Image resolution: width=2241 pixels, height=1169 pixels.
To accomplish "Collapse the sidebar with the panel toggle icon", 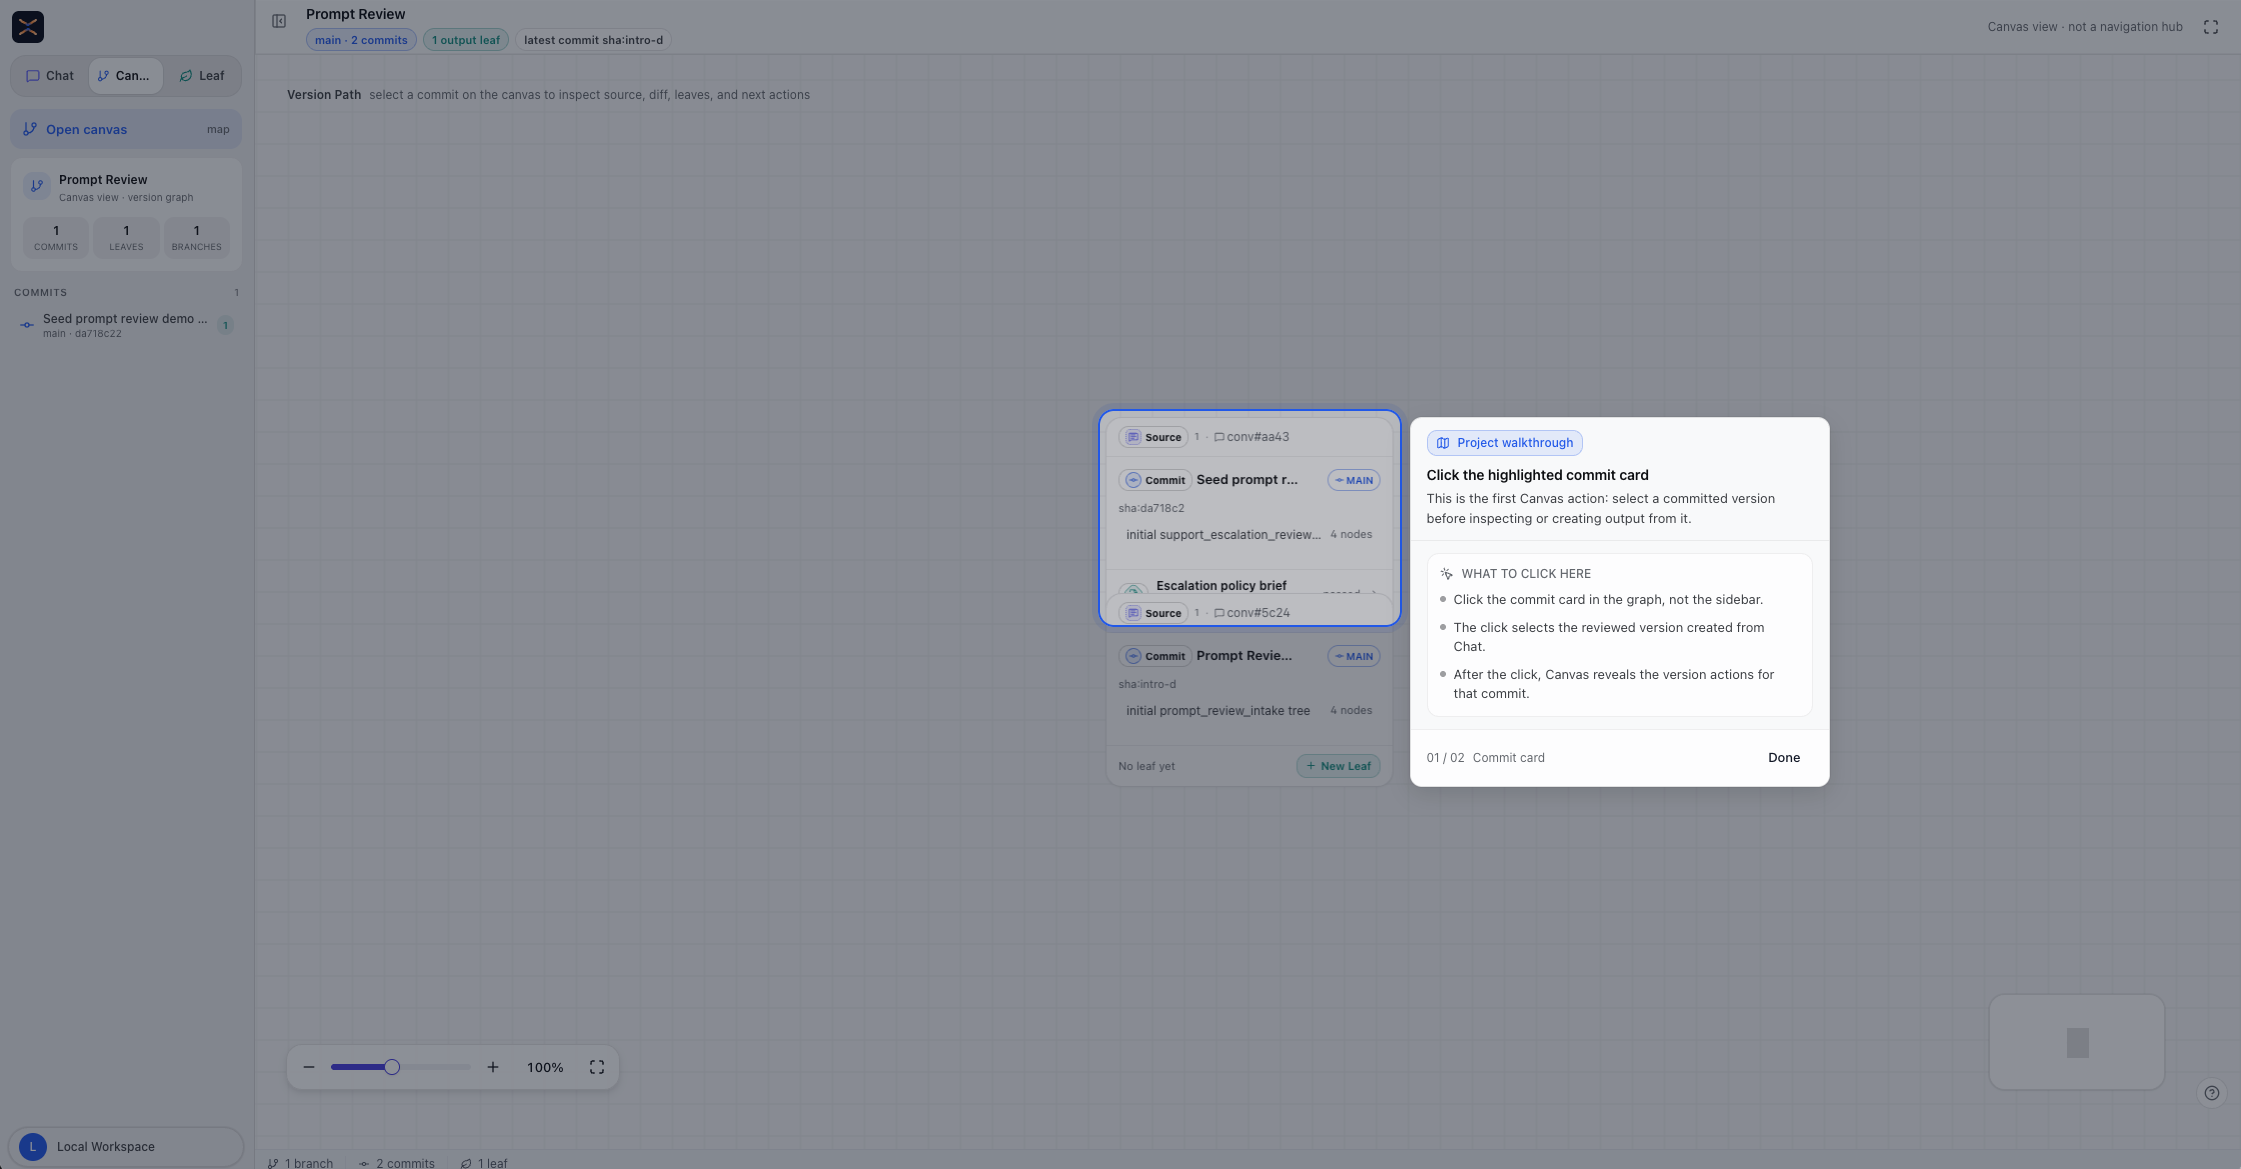I will [x=279, y=21].
